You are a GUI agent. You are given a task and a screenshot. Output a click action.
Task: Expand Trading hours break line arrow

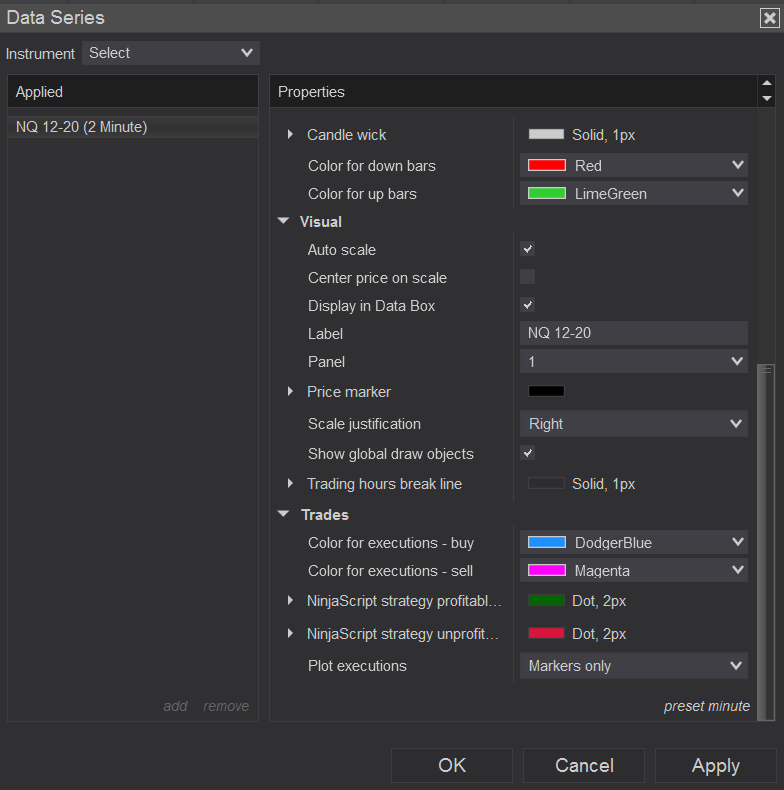click(291, 484)
